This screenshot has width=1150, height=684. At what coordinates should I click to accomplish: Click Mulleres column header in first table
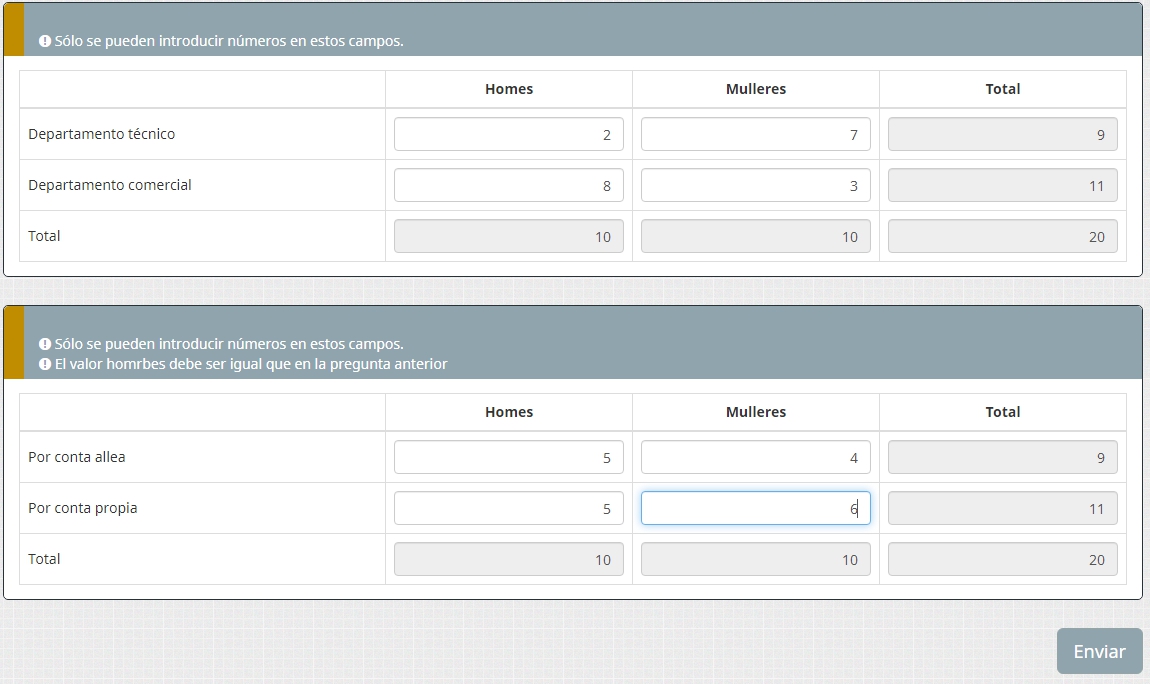755,89
